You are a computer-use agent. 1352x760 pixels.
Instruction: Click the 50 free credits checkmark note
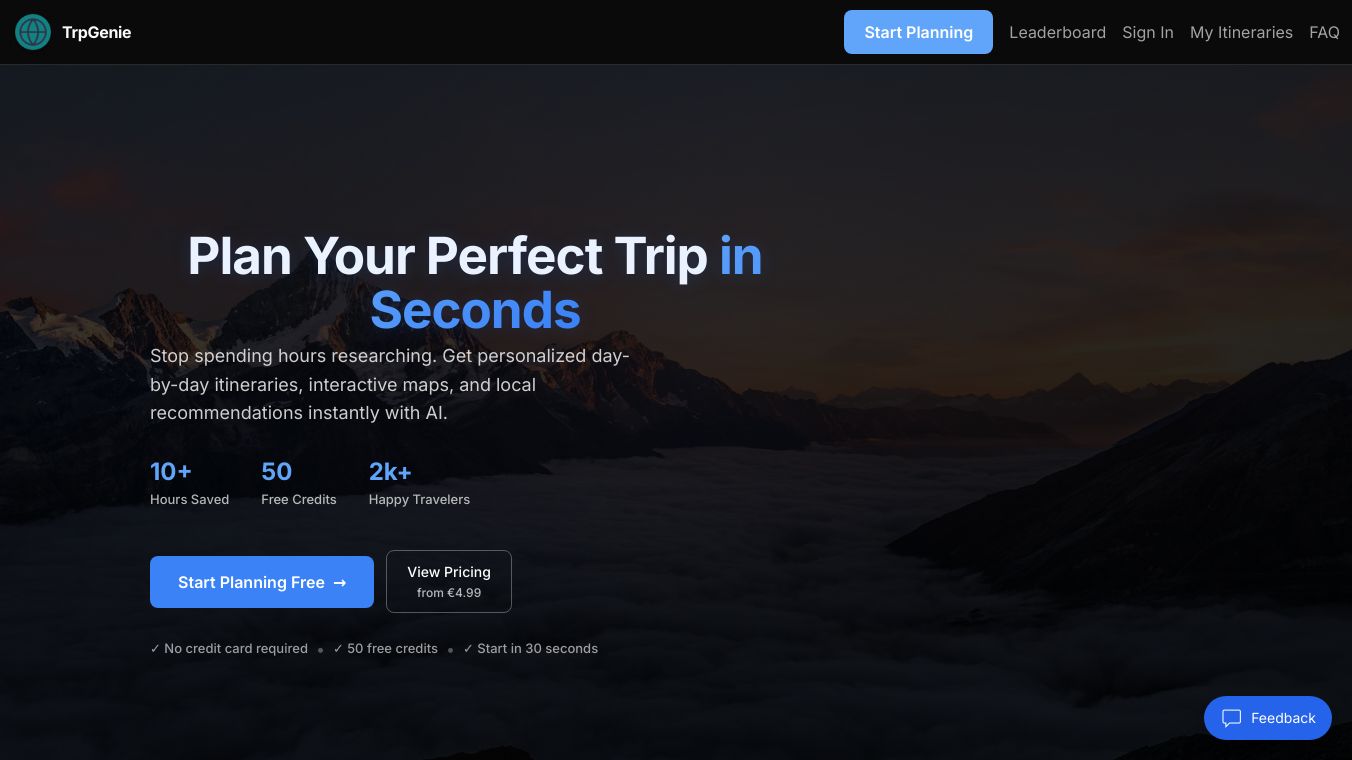(x=386, y=649)
